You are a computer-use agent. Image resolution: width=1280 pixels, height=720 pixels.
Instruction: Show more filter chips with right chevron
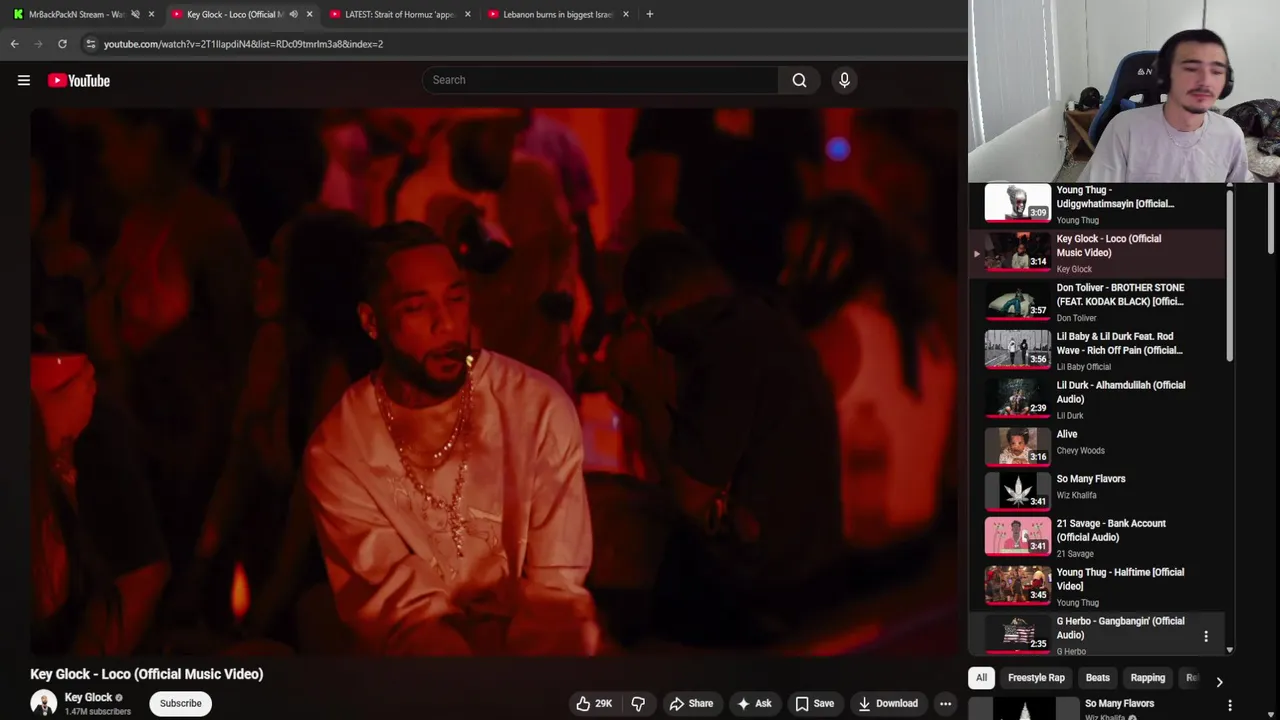click(x=1219, y=682)
